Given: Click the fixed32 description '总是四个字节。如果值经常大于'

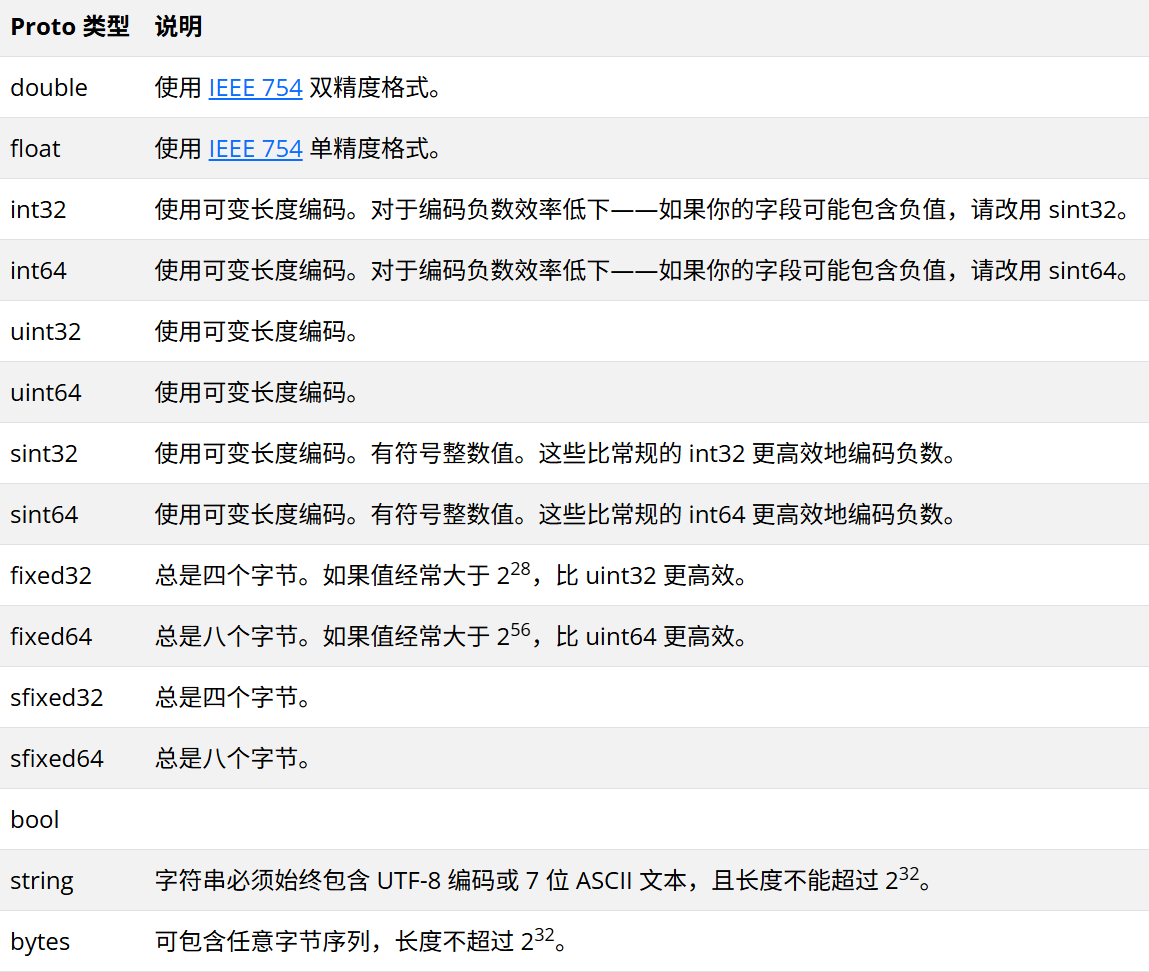Looking at the screenshot, I should click(x=322, y=575).
